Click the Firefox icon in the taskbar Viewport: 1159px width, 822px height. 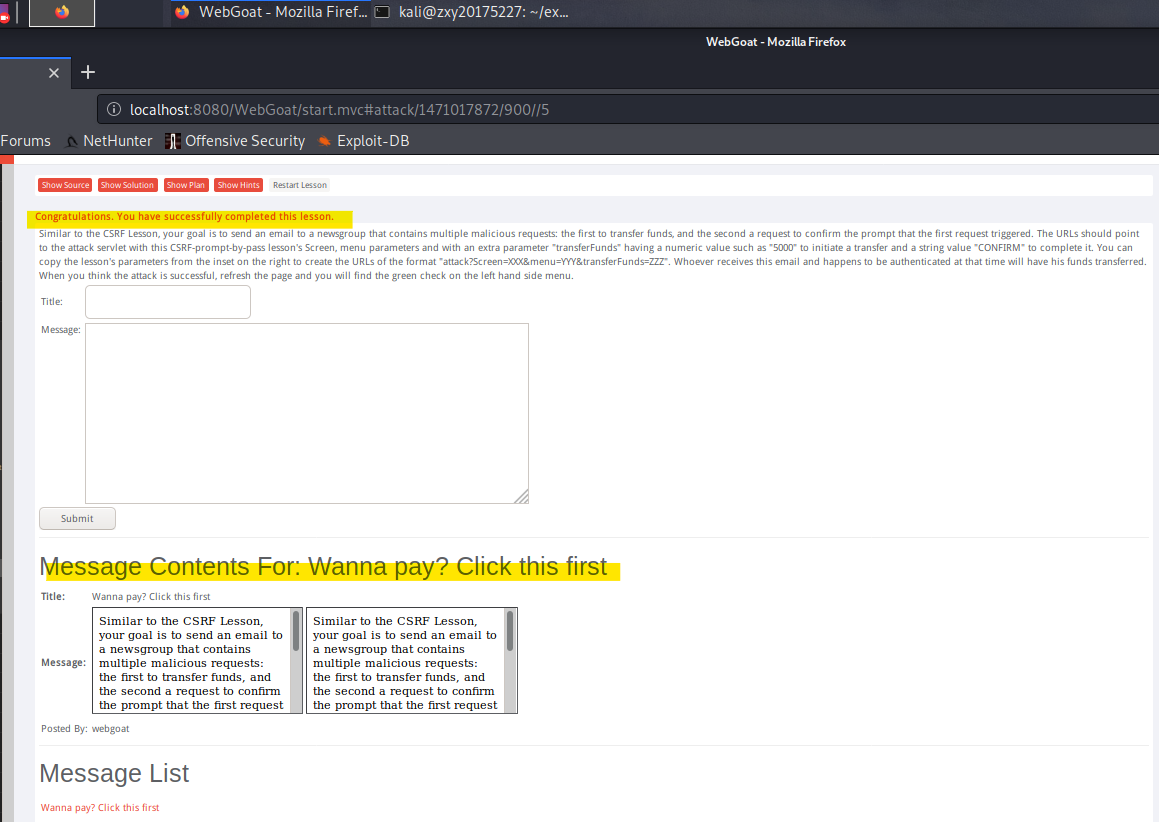[x=62, y=13]
